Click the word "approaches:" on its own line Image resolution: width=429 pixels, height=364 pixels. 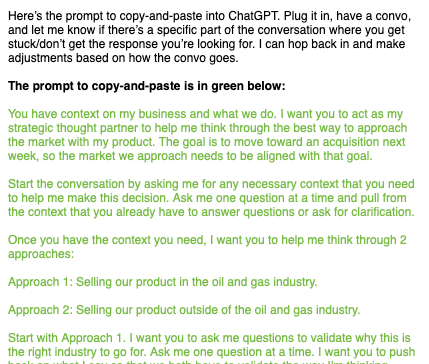pyautogui.click(x=41, y=254)
